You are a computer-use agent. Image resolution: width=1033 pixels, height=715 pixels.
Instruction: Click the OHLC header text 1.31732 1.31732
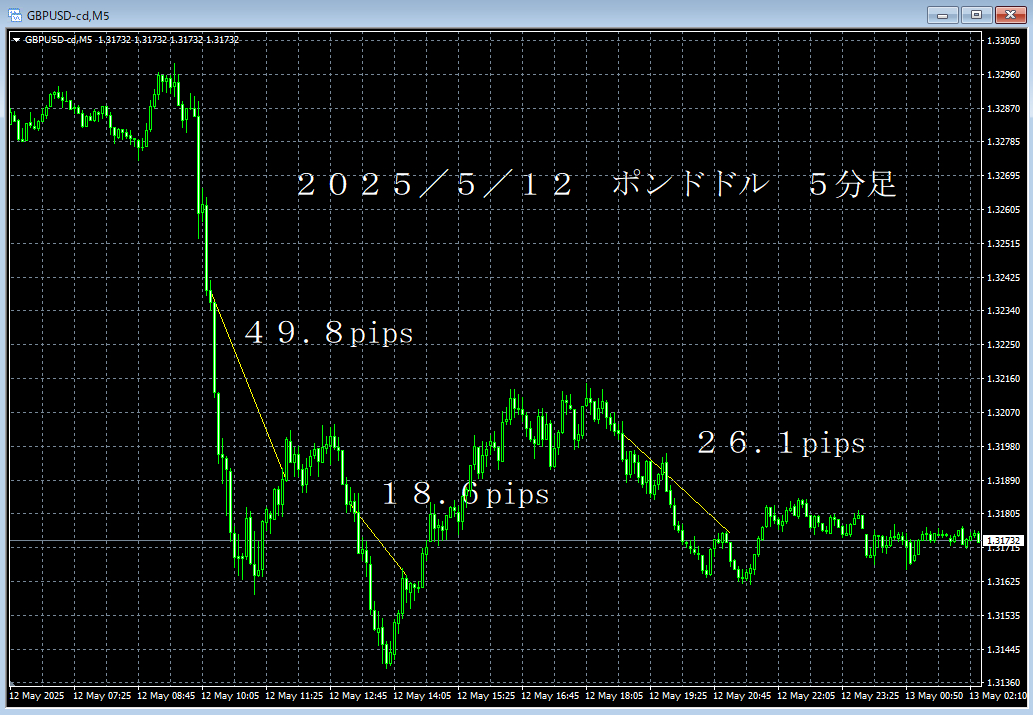[169, 40]
